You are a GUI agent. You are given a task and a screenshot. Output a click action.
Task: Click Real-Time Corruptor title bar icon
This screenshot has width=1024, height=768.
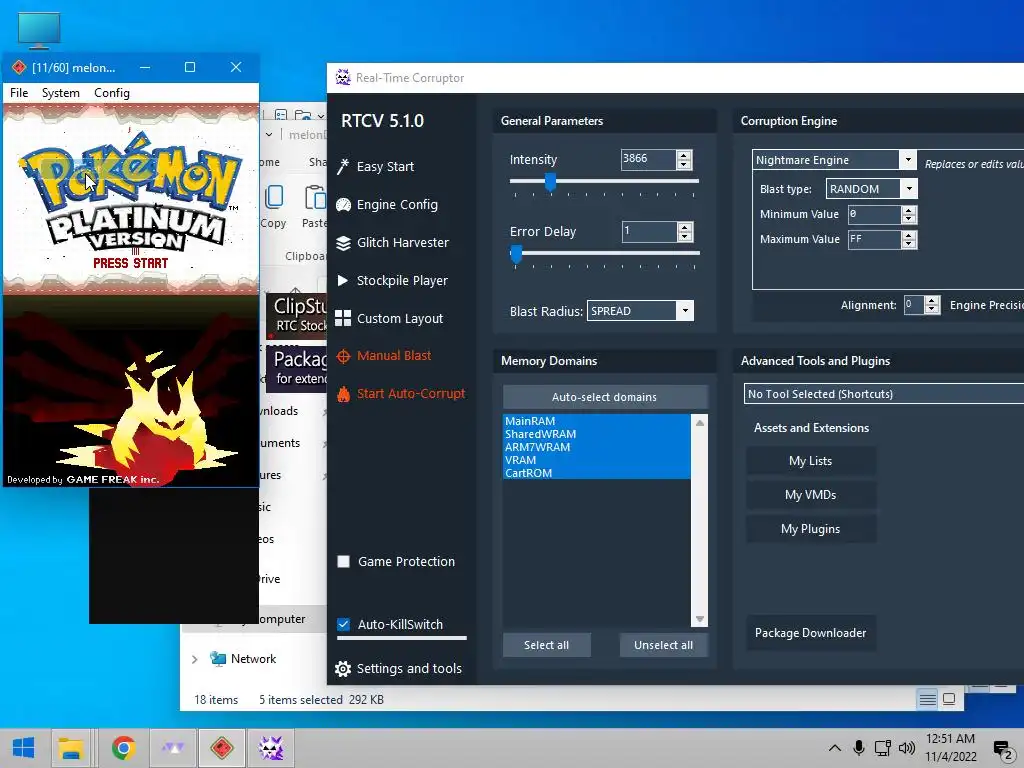[x=343, y=77]
